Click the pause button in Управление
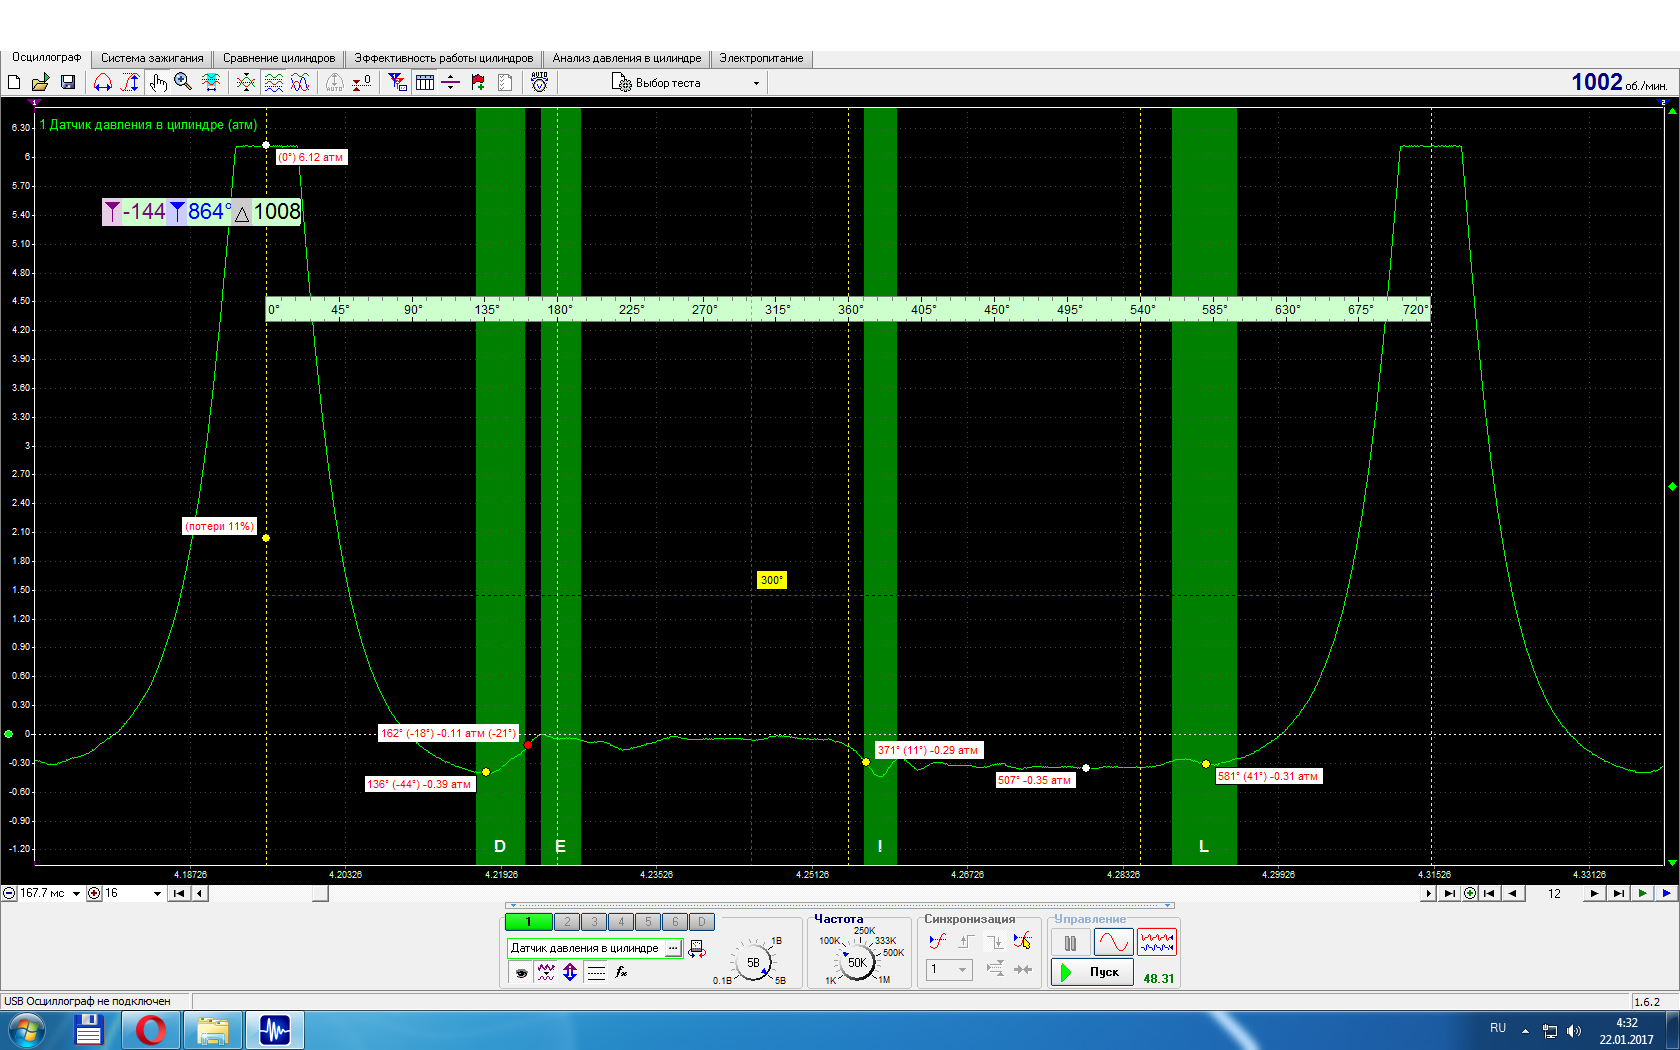The width and height of the screenshot is (1680, 1050). [x=1070, y=943]
